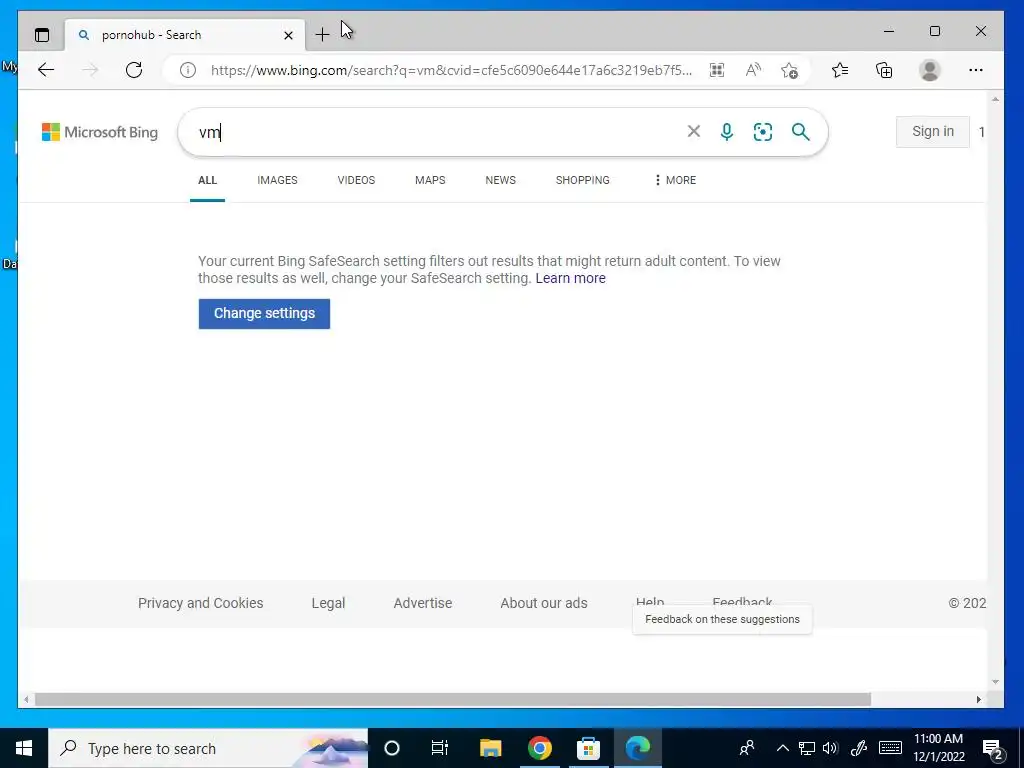Show hidden system tray icons

pyautogui.click(x=782, y=748)
